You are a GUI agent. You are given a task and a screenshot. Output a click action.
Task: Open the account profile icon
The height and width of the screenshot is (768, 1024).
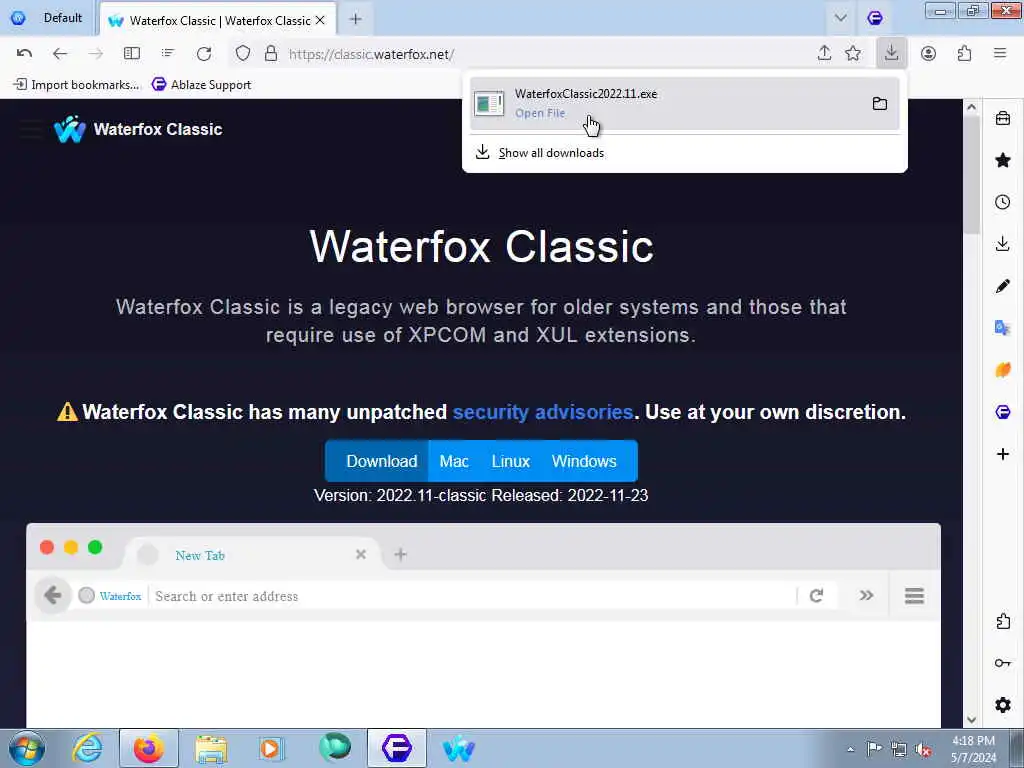(x=928, y=54)
